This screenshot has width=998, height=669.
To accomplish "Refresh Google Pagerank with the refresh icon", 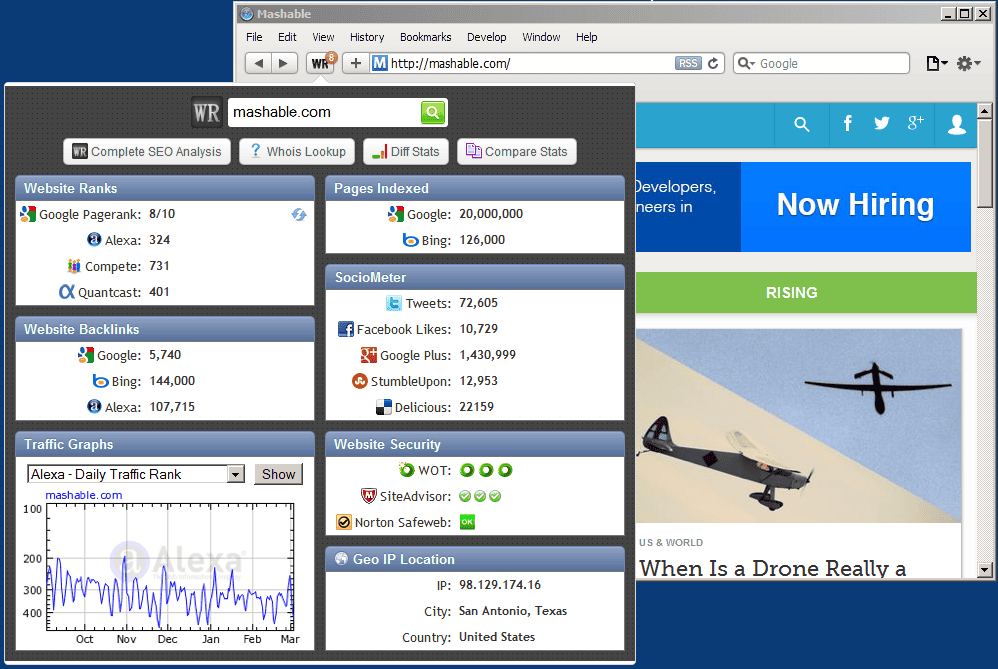I will pyautogui.click(x=299, y=215).
